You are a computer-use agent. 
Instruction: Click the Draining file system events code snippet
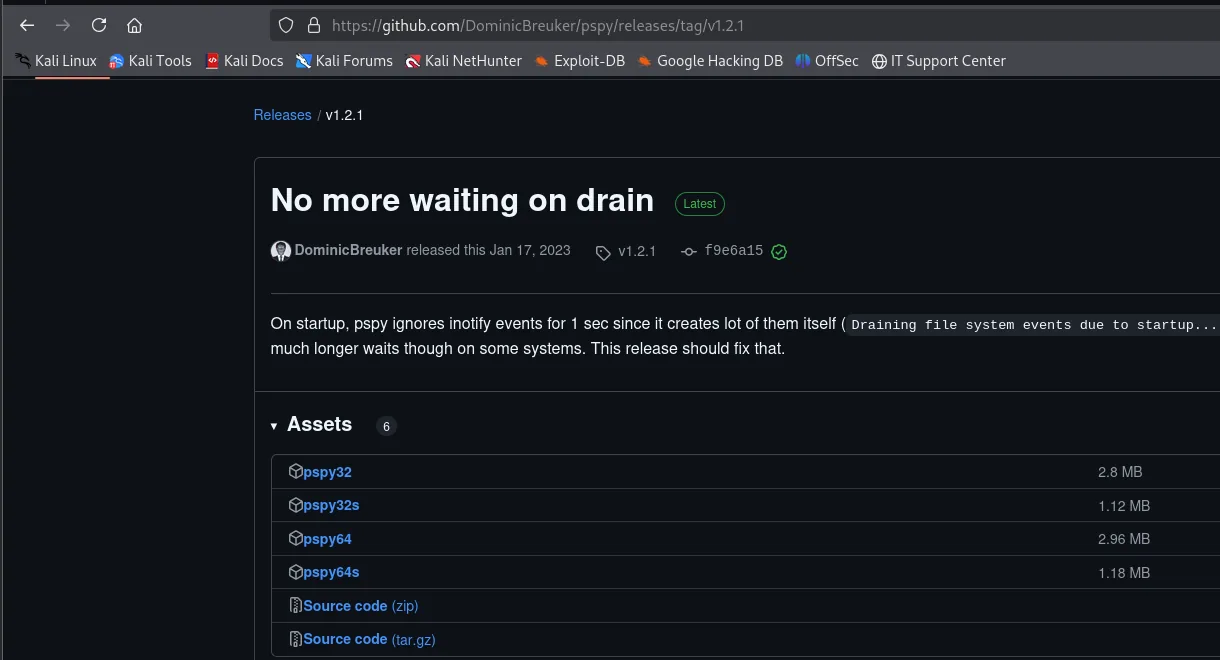[x=1033, y=325]
